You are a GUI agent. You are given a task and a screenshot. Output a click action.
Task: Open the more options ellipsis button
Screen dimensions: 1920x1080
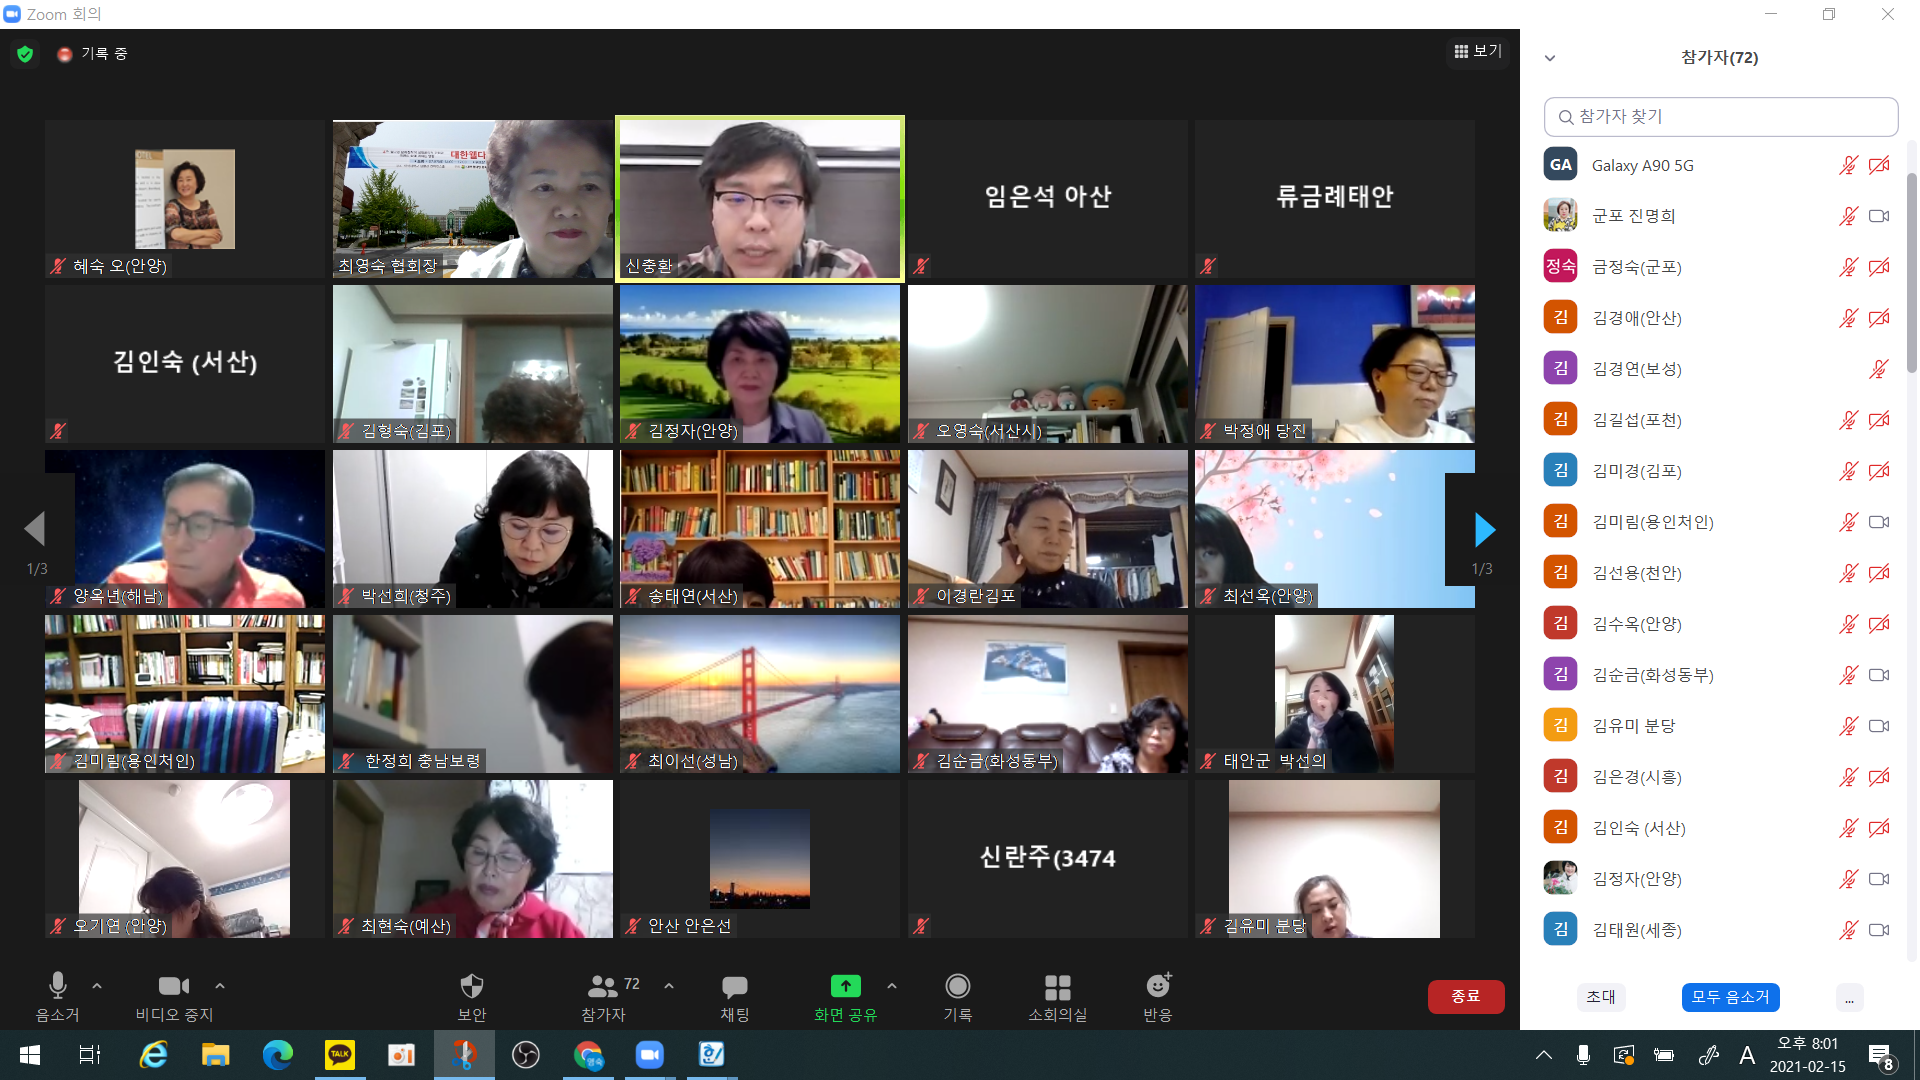[1849, 997]
